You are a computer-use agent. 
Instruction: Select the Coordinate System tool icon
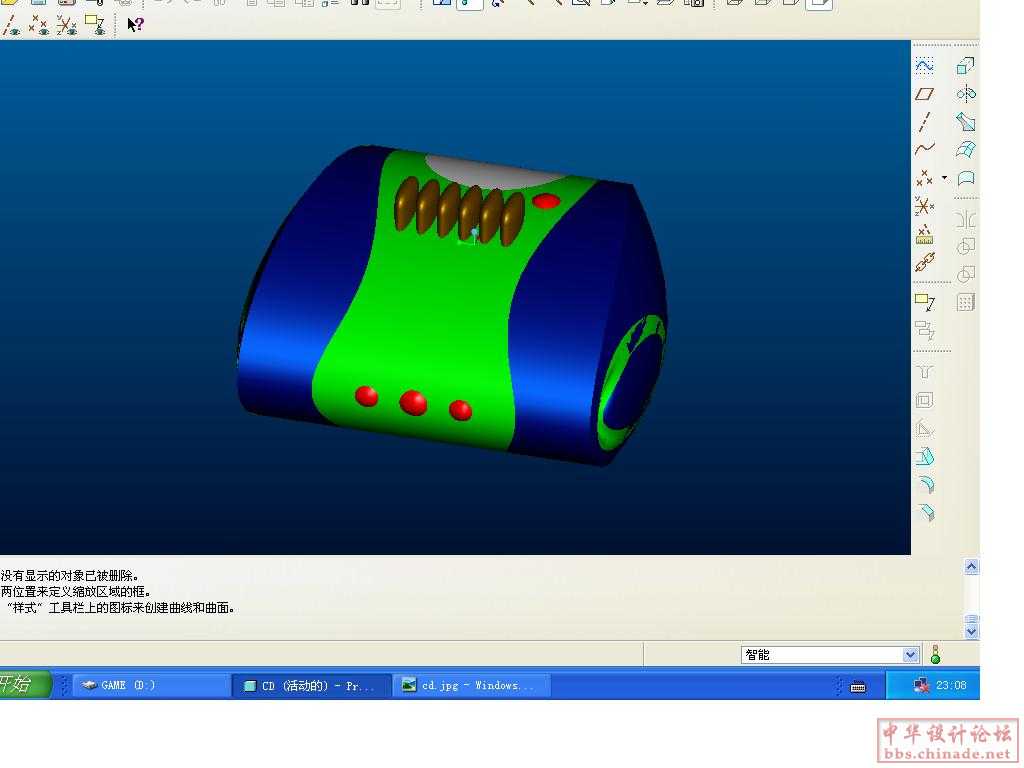point(924,206)
